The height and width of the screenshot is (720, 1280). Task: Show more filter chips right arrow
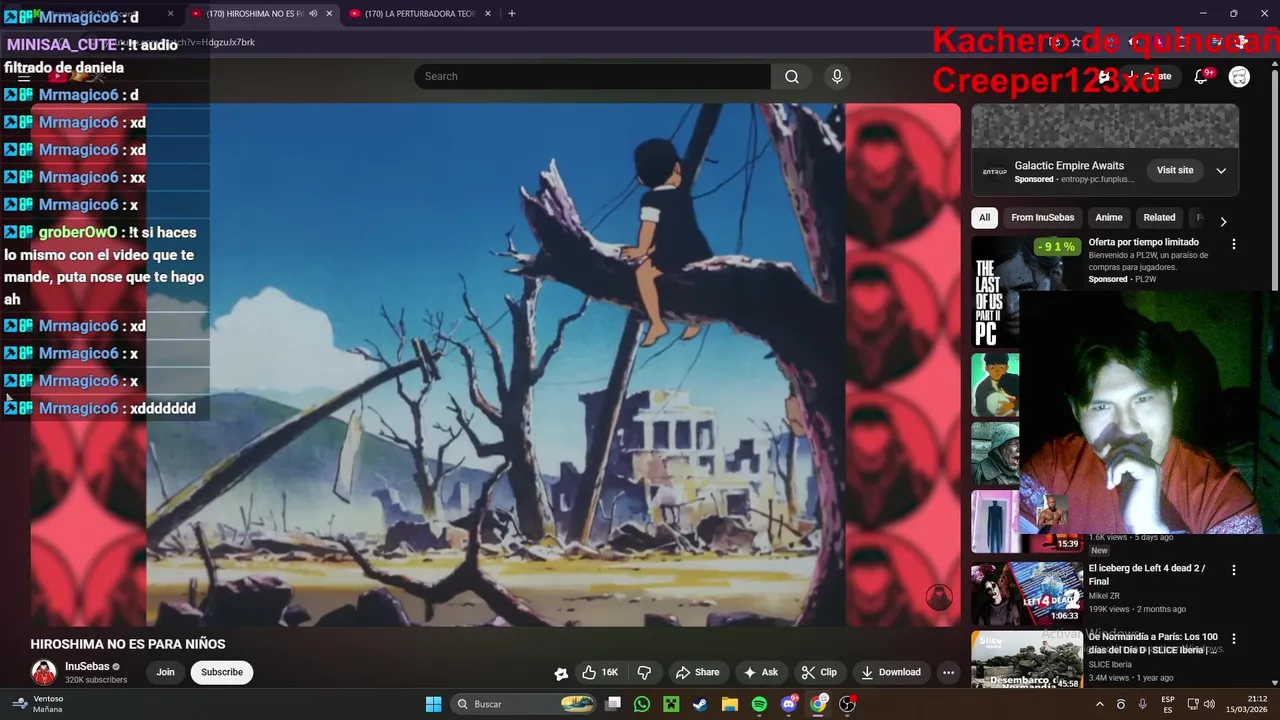pyautogui.click(x=1222, y=222)
